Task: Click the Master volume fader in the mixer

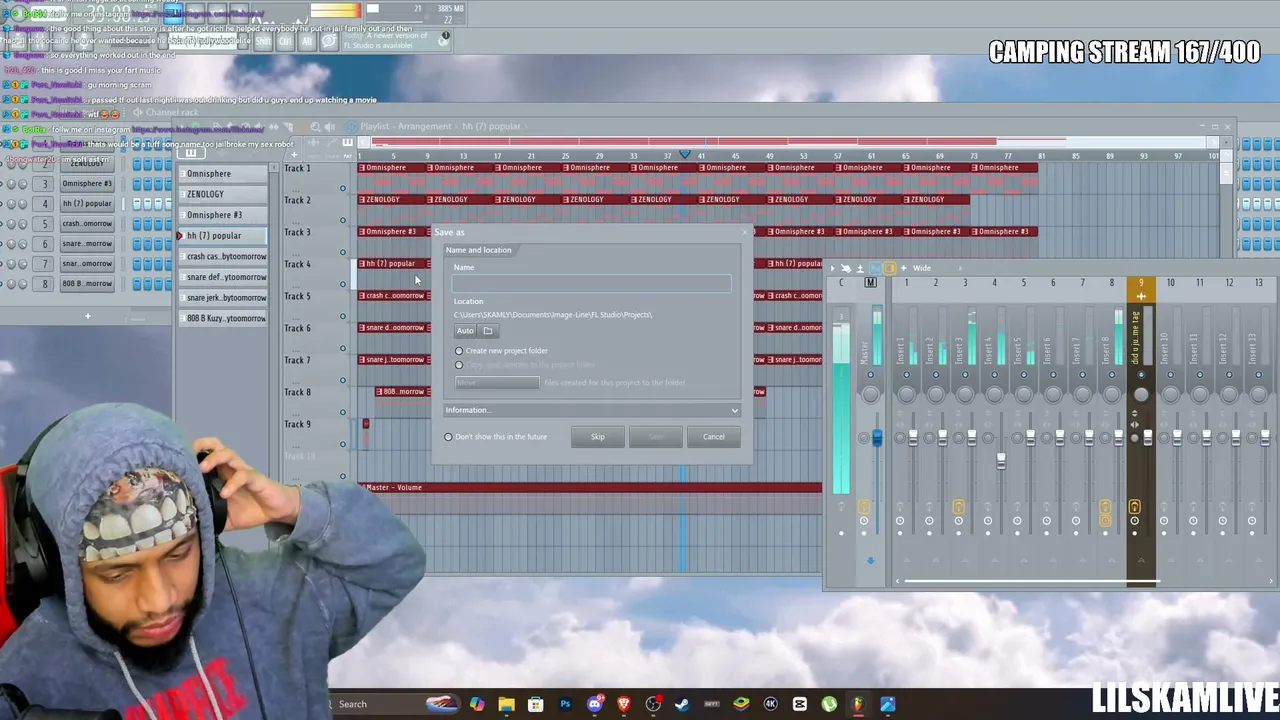Action: [877, 438]
